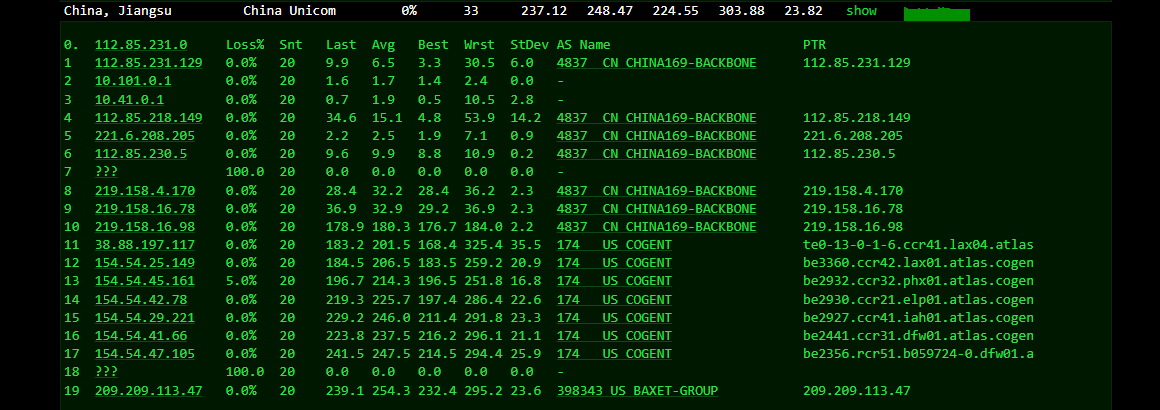Open Cogent IP link 38.88.197.117

click(145, 244)
